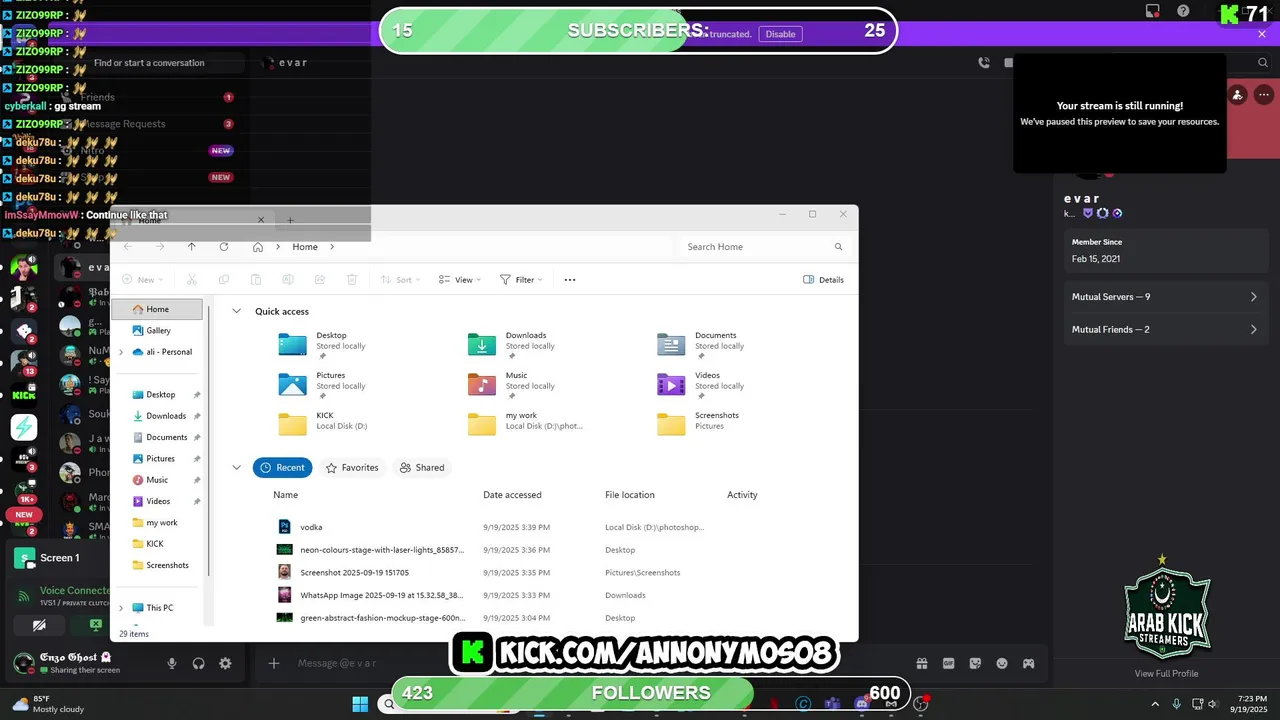Open the View dropdown in File Explorer
Screen dimensions: 1280x720
(x=459, y=280)
